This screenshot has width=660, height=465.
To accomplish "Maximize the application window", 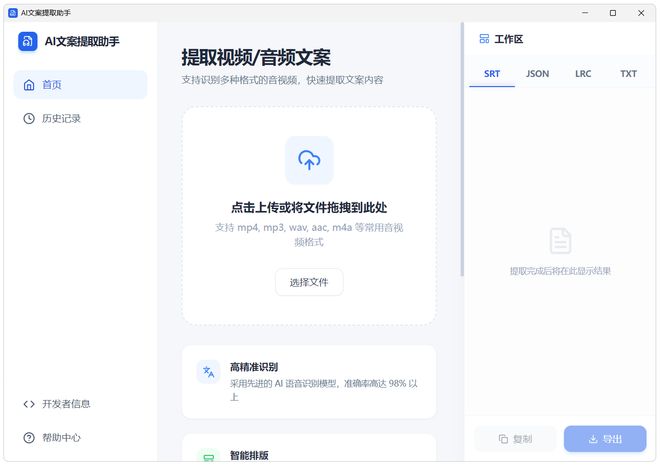I will [613, 13].
